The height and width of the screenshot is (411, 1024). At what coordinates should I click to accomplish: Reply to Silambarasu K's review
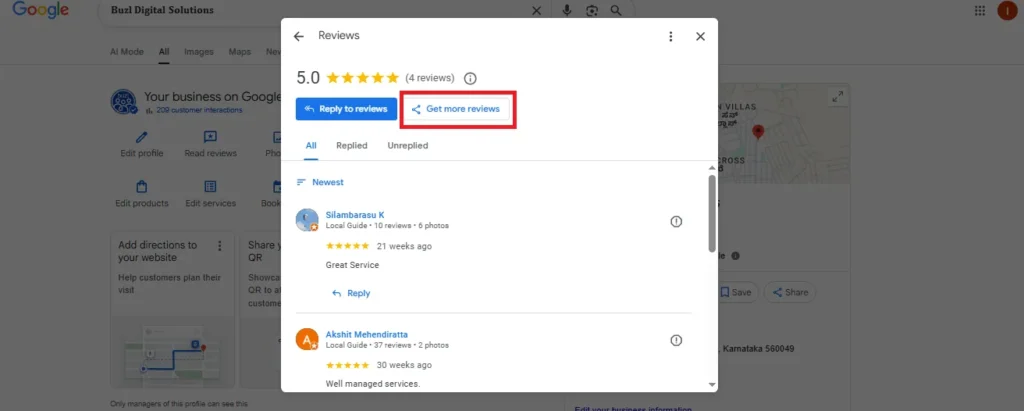tap(351, 293)
